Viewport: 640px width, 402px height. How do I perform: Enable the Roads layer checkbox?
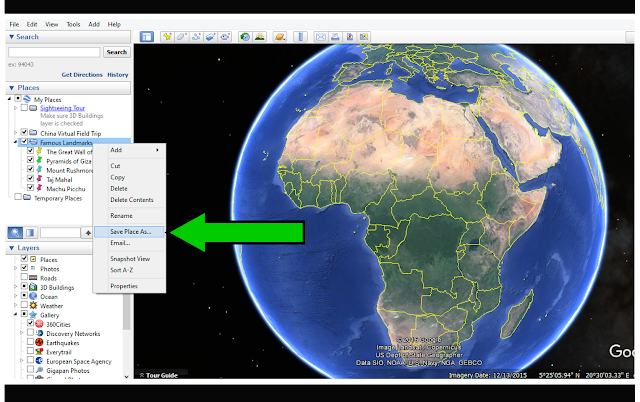pos(24,277)
